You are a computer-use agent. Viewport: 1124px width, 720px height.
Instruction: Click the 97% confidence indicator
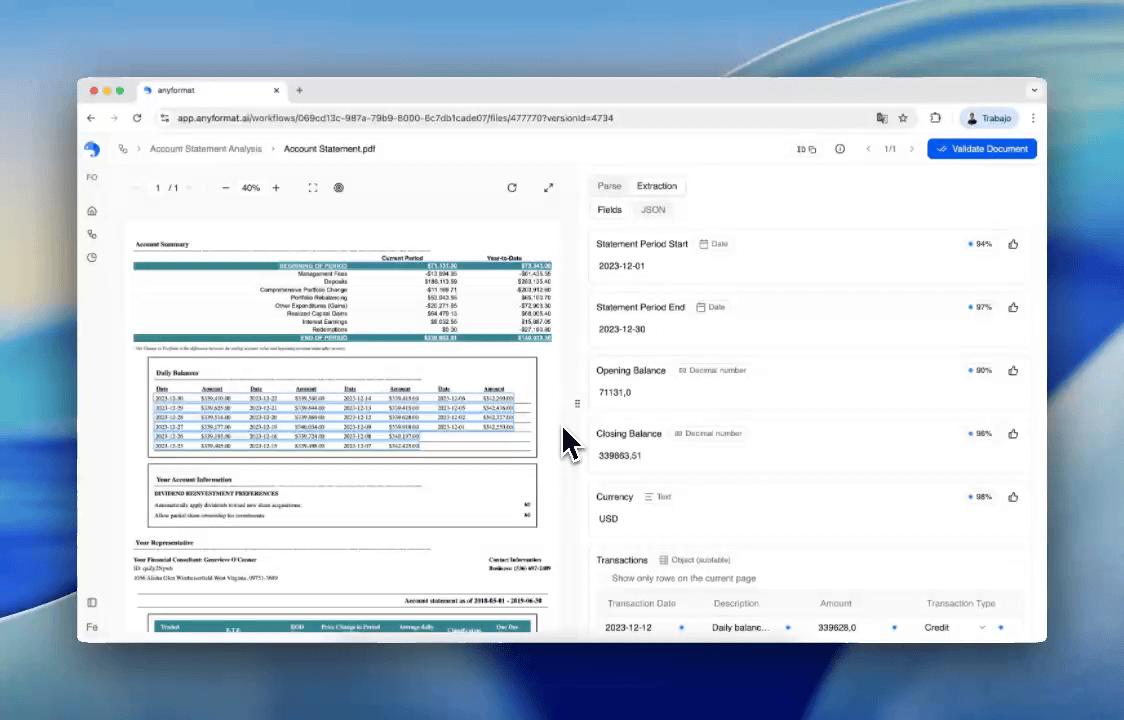pyautogui.click(x=980, y=307)
